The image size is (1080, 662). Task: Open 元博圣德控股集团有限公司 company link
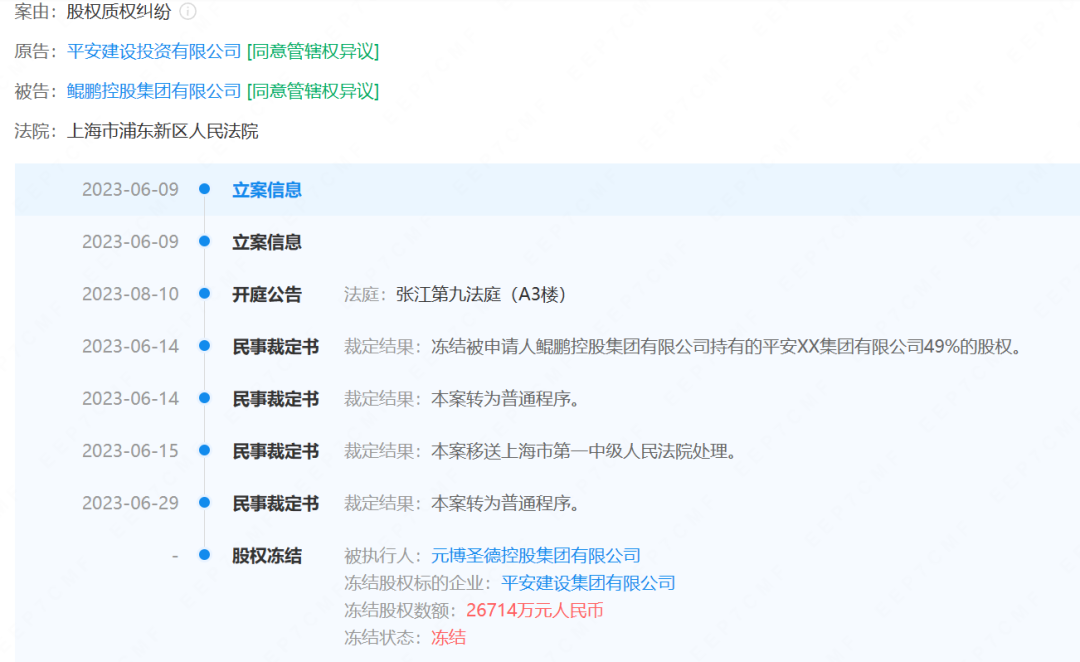tap(536, 555)
